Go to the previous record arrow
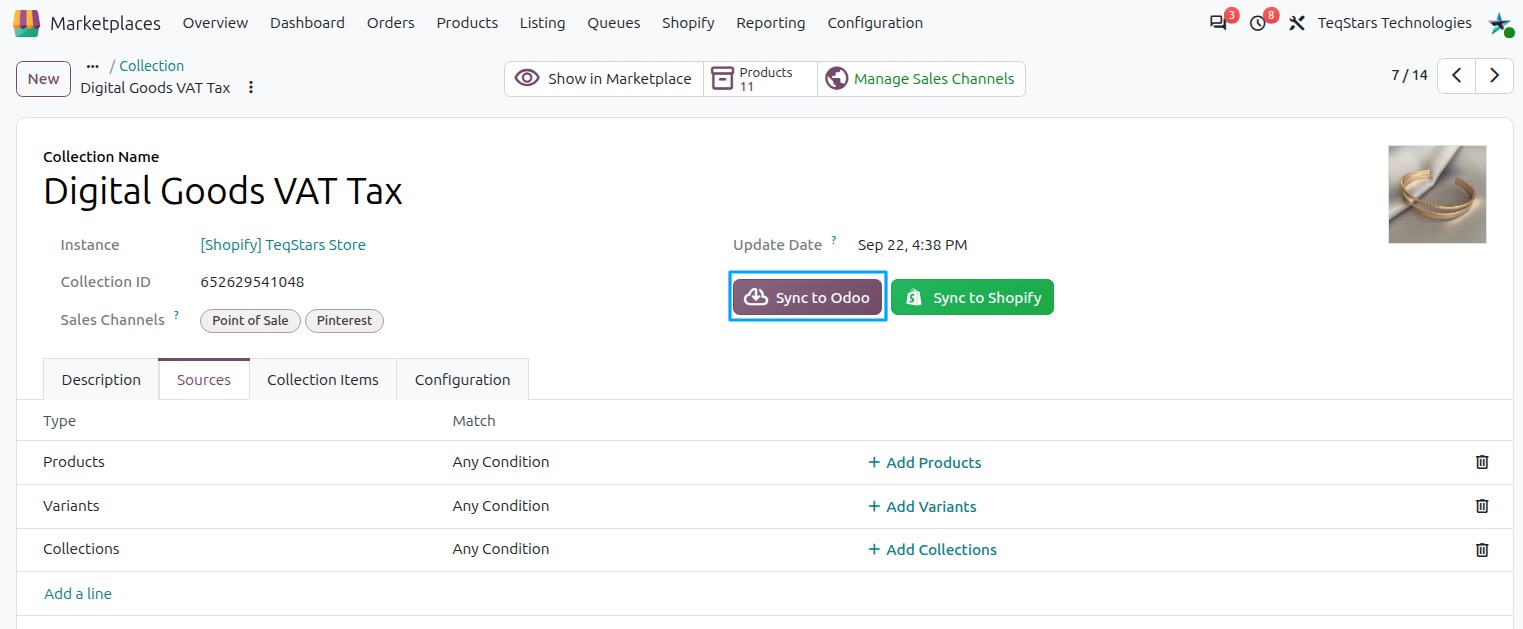Image resolution: width=1523 pixels, height=629 pixels. (x=1456, y=76)
